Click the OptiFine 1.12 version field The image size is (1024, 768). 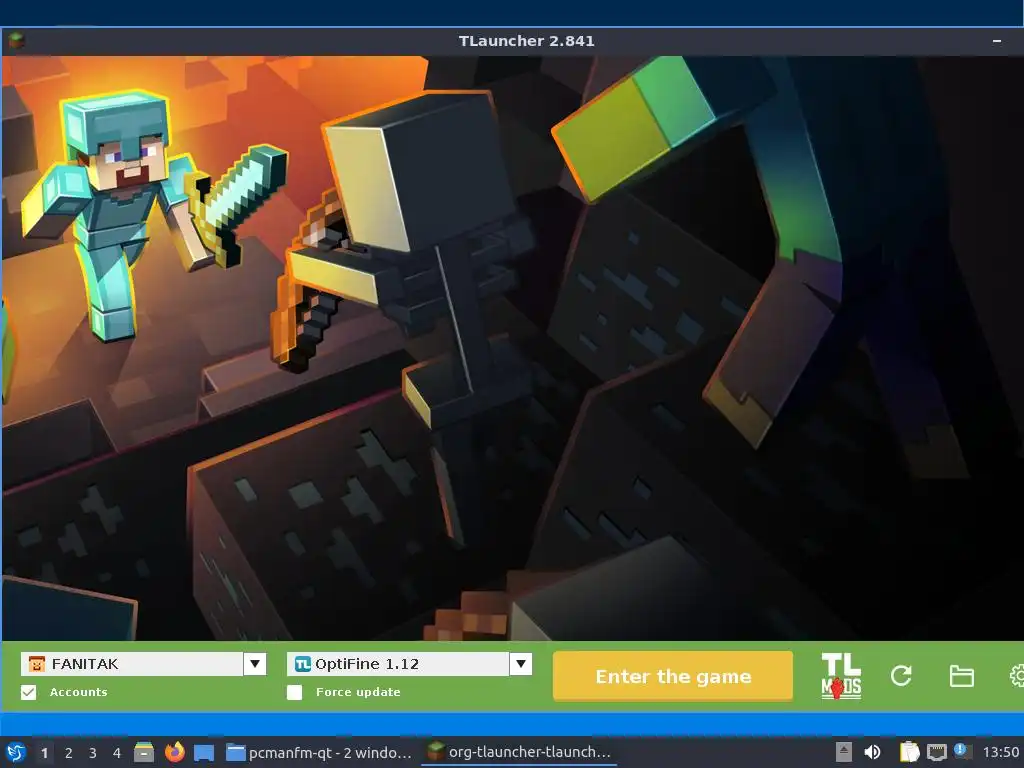click(398, 664)
